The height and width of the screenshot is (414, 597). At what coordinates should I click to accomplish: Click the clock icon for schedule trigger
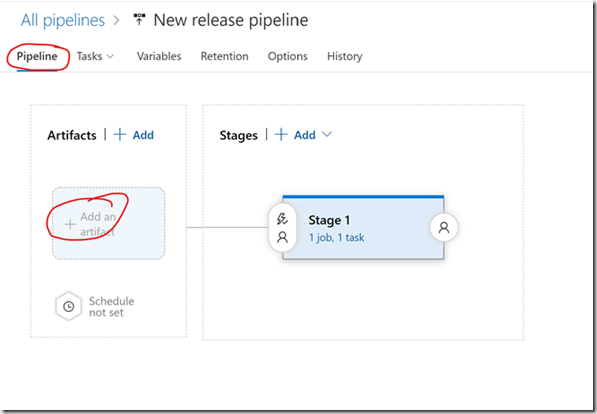69,306
